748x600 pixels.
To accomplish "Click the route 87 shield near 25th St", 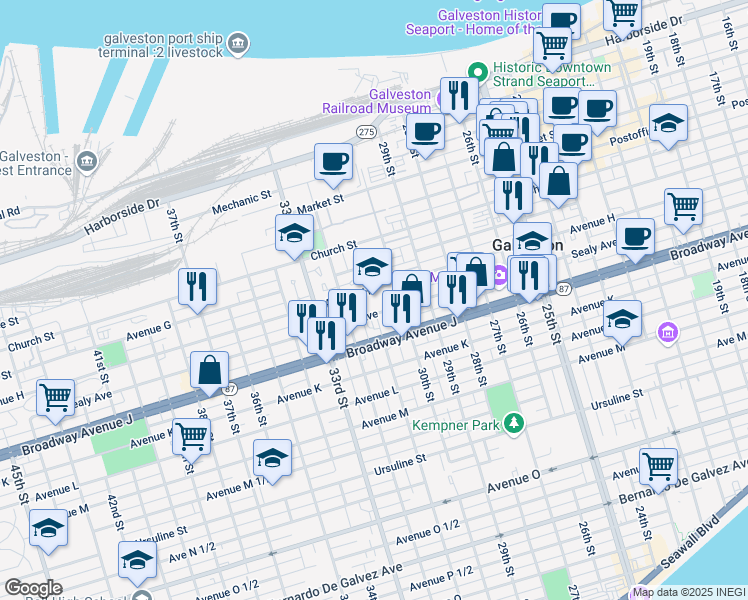I will [x=563, y=289].
